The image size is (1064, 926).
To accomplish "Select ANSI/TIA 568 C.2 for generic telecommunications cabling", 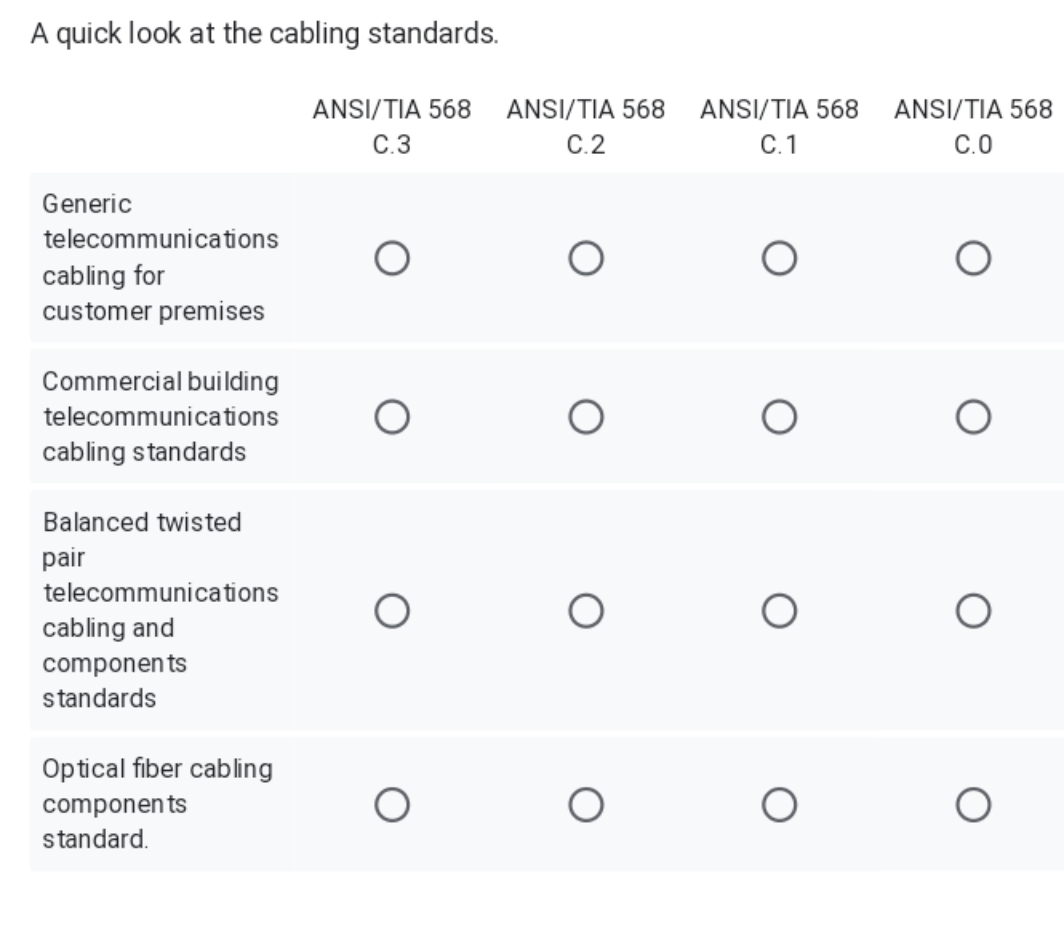I will (584, 260).
